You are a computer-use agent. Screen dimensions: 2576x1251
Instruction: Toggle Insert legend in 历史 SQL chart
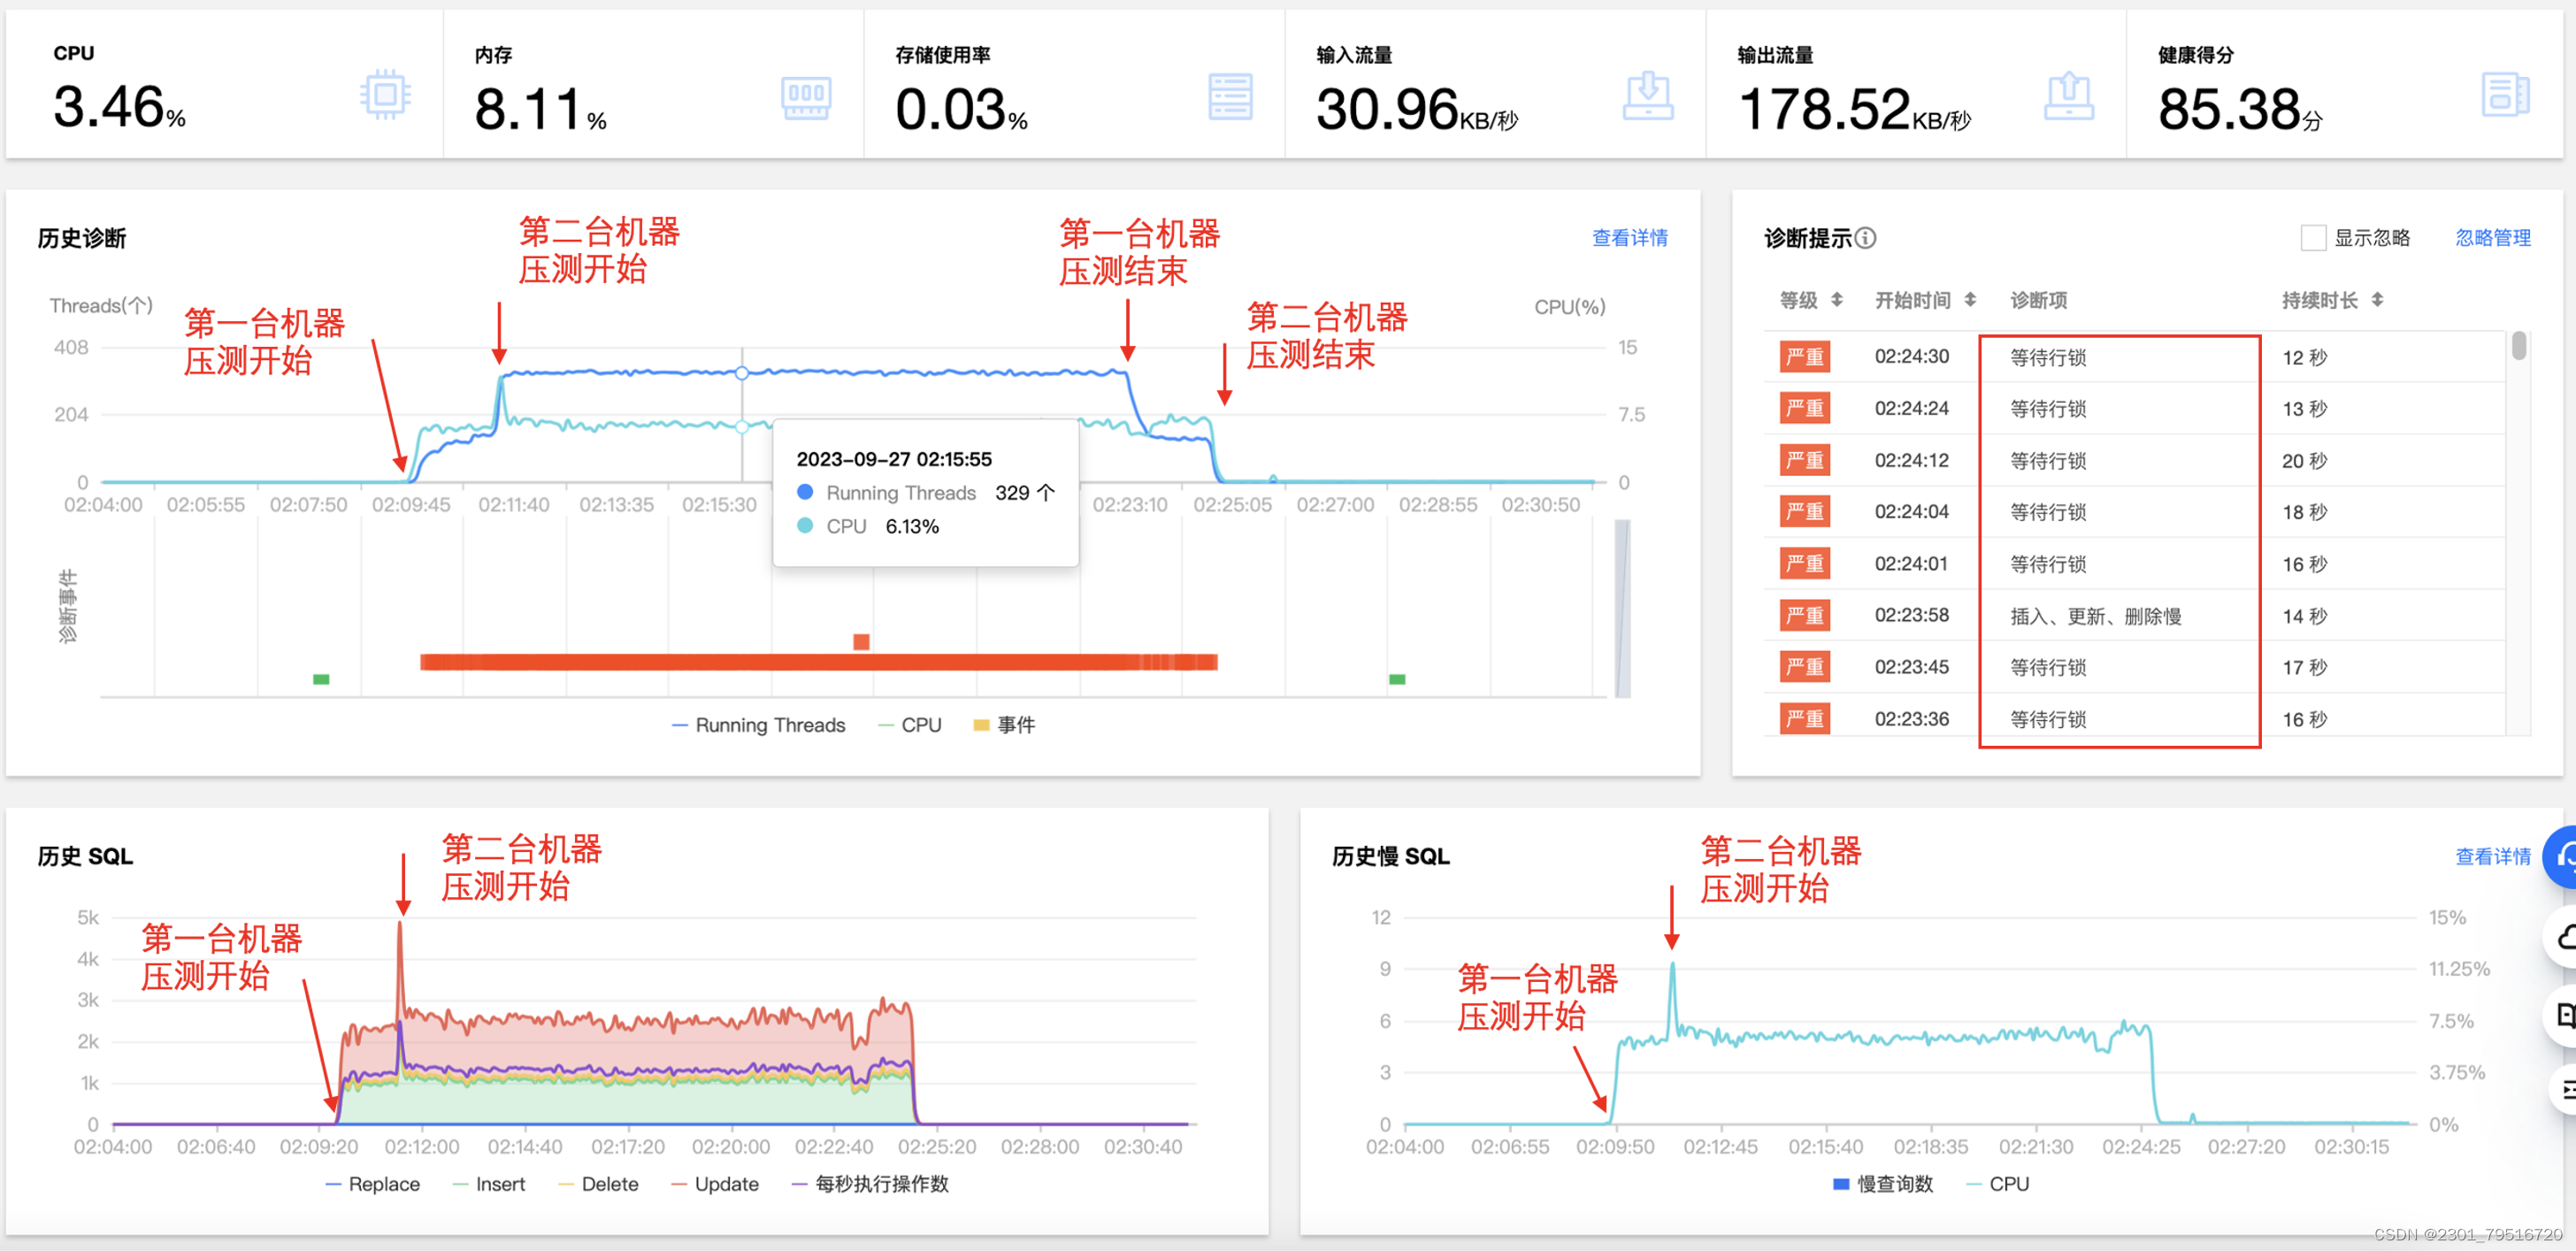click(x=488, y=1184)
